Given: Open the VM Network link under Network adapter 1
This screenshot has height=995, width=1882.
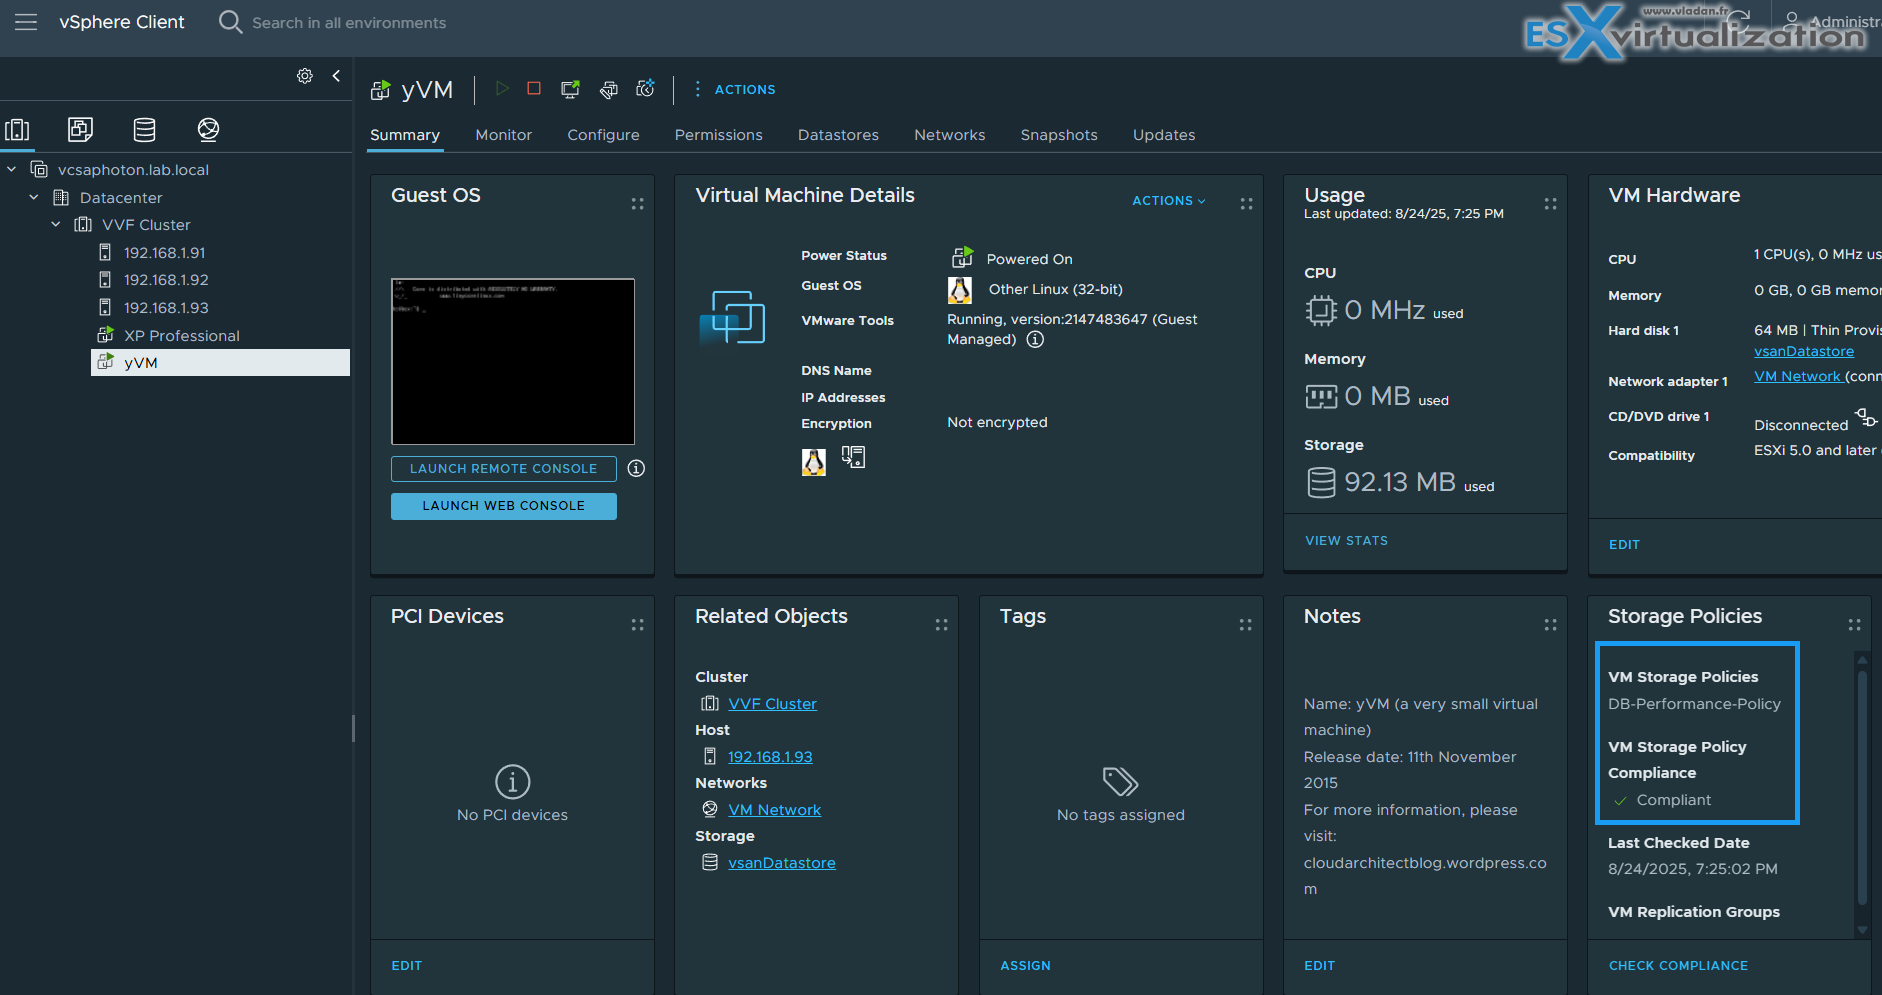Looking at the screenshot, I should (x=1797, y=376).
